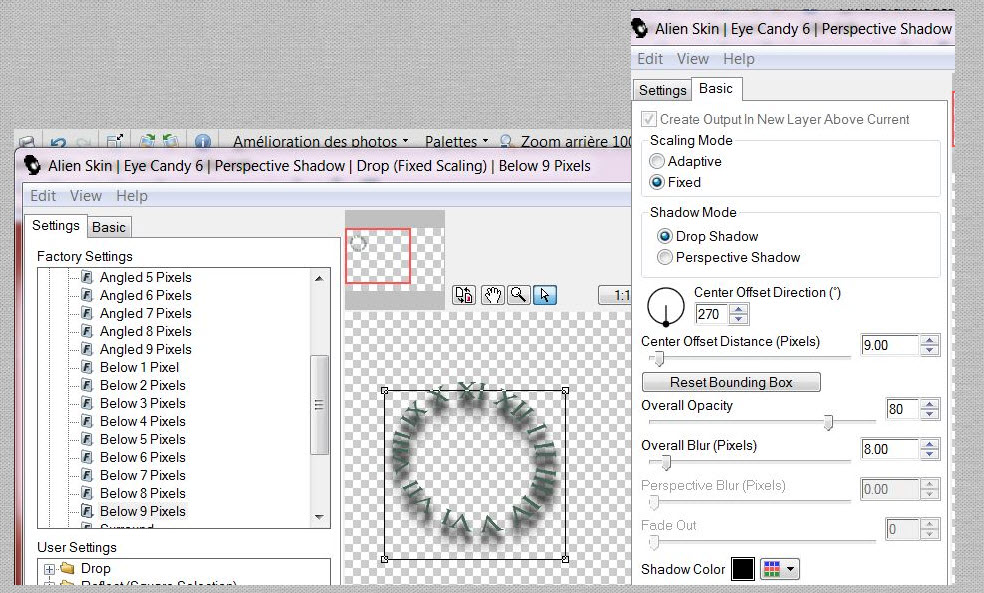Viewport: 984px width, 593px height.
Task: Click the blue info icon in the background toolbar
Action: click(202, 142)
